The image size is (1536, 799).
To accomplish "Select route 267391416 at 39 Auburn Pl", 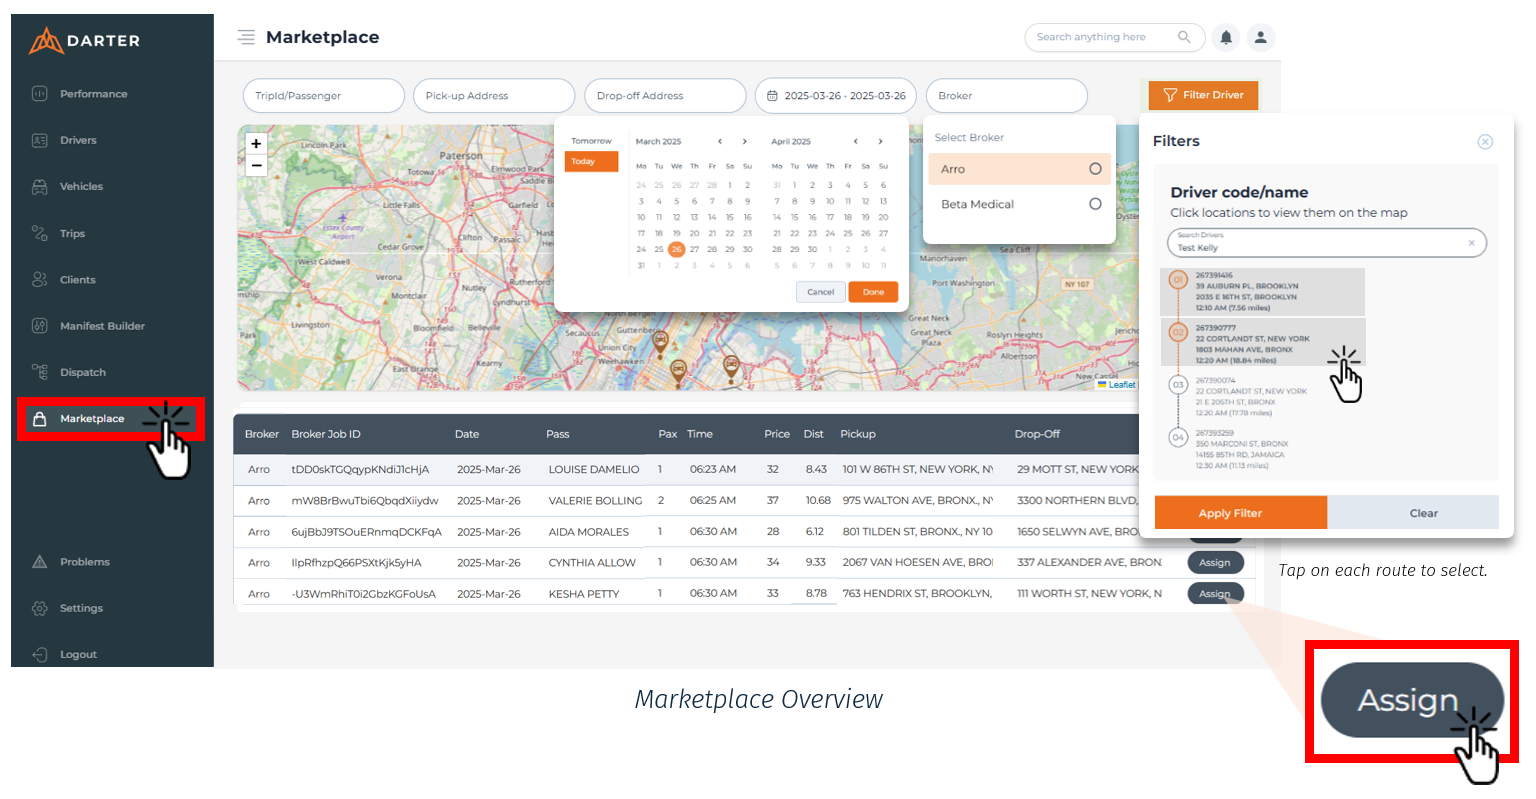I will pyautogui.click(x=1262, y=291).
